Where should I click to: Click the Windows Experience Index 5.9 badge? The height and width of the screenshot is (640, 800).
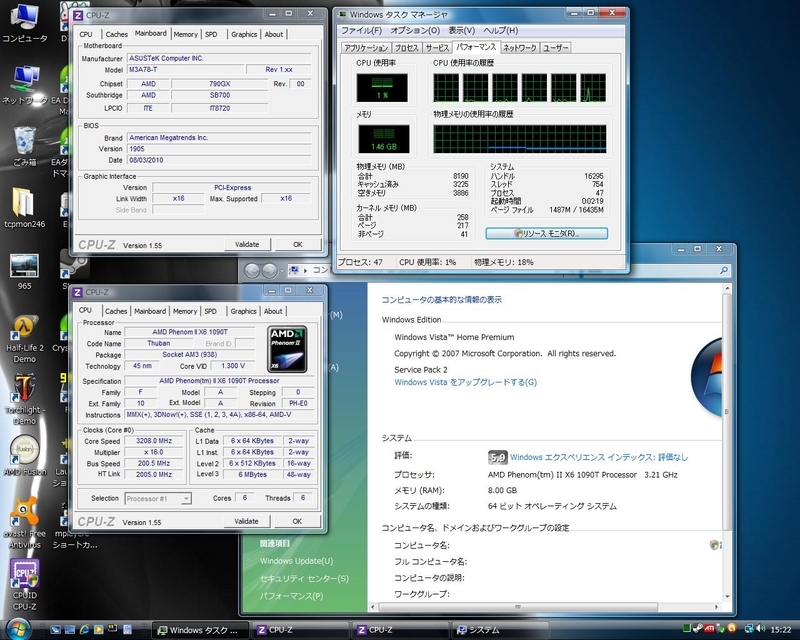pyautogui.click(x=497, y=458)
